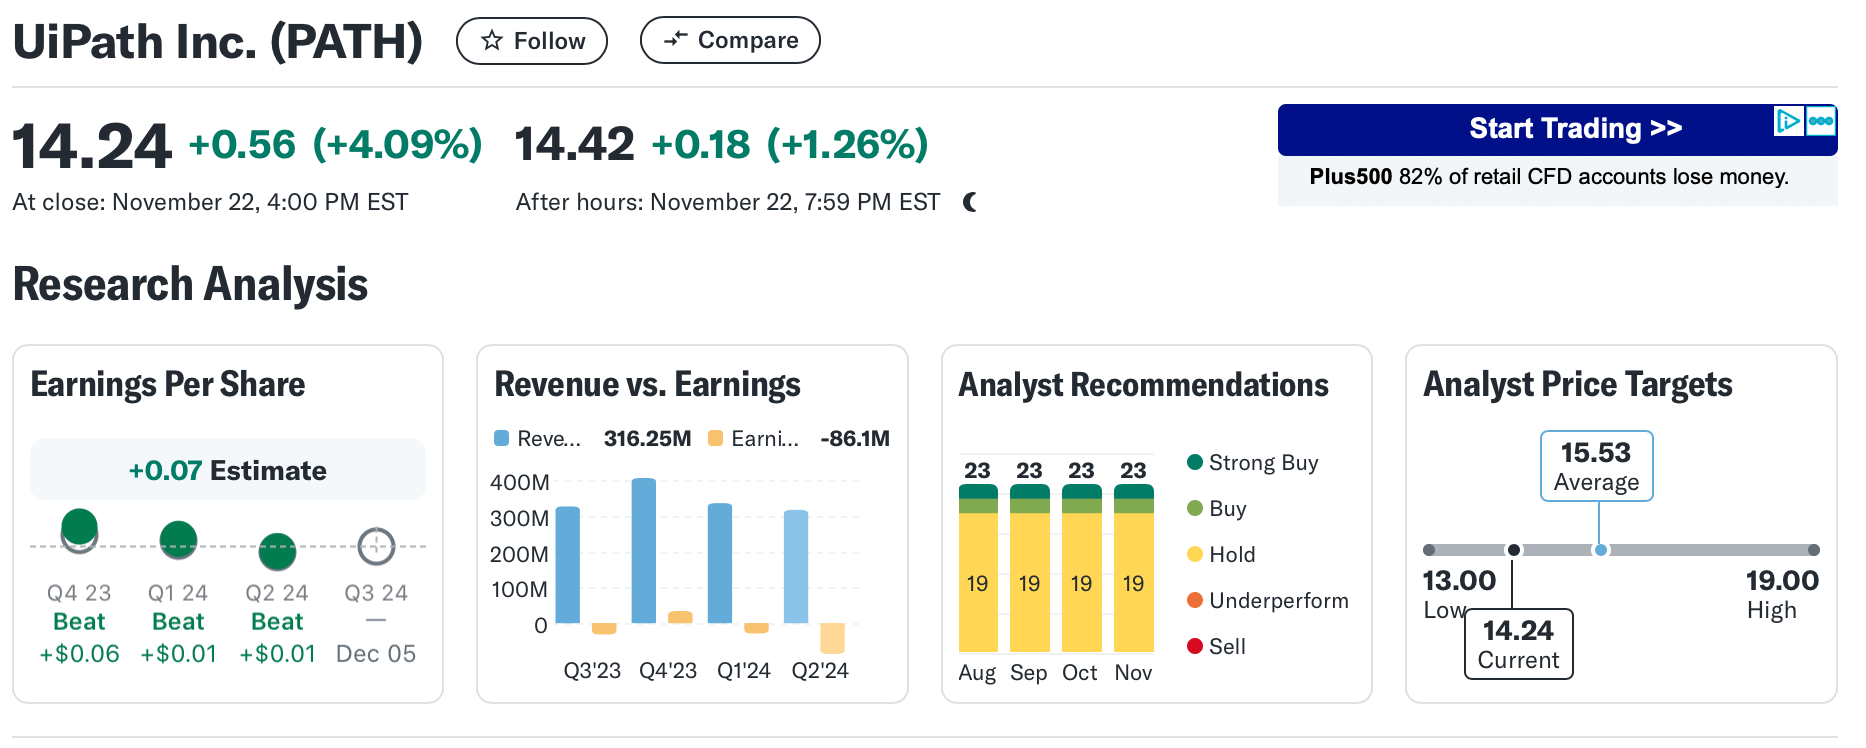
Task: Click the Hold legend dot
Action: 1194,554
